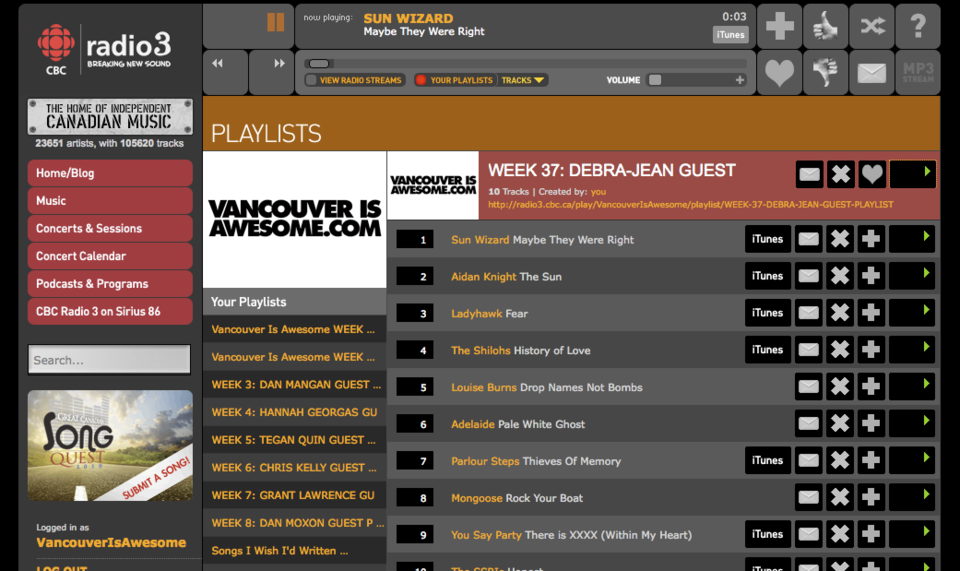Select WEEK 3: DAN MANGAN GUEST playlist
The height and width of the screenshot is (571, 960).
294,385
